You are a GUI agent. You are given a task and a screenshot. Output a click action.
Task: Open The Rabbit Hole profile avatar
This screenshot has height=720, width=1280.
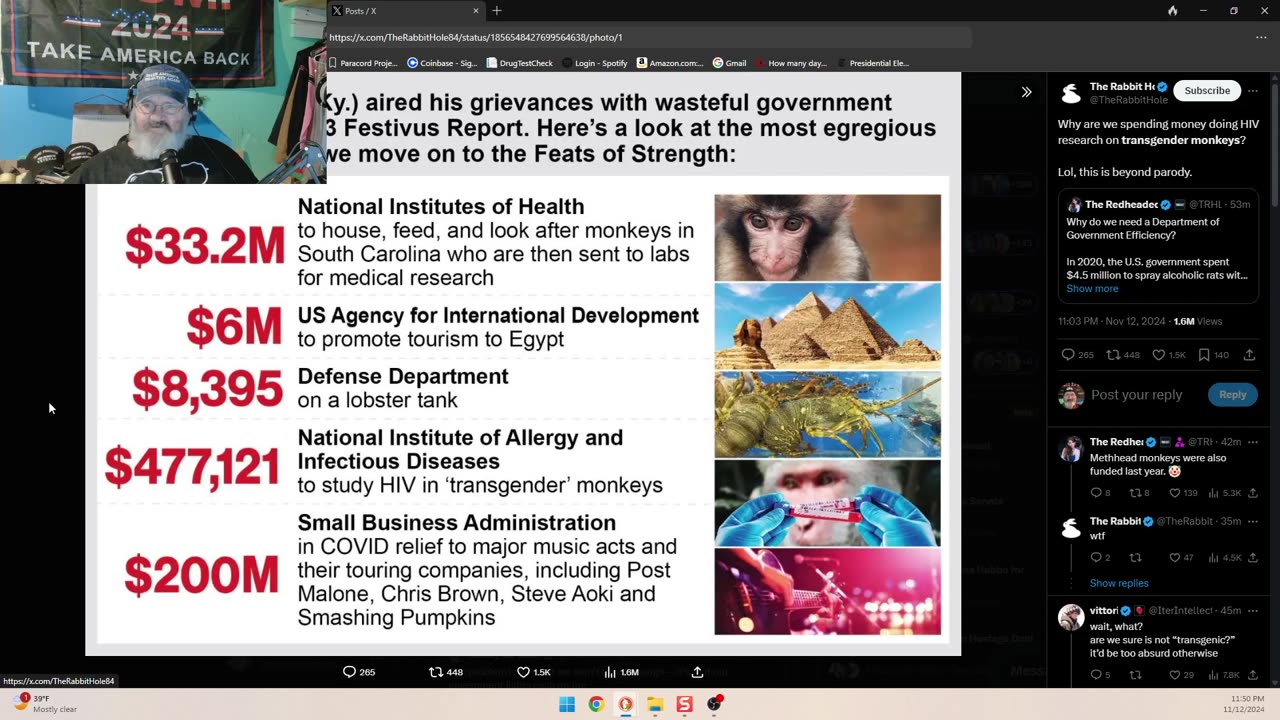(1071, 93)
